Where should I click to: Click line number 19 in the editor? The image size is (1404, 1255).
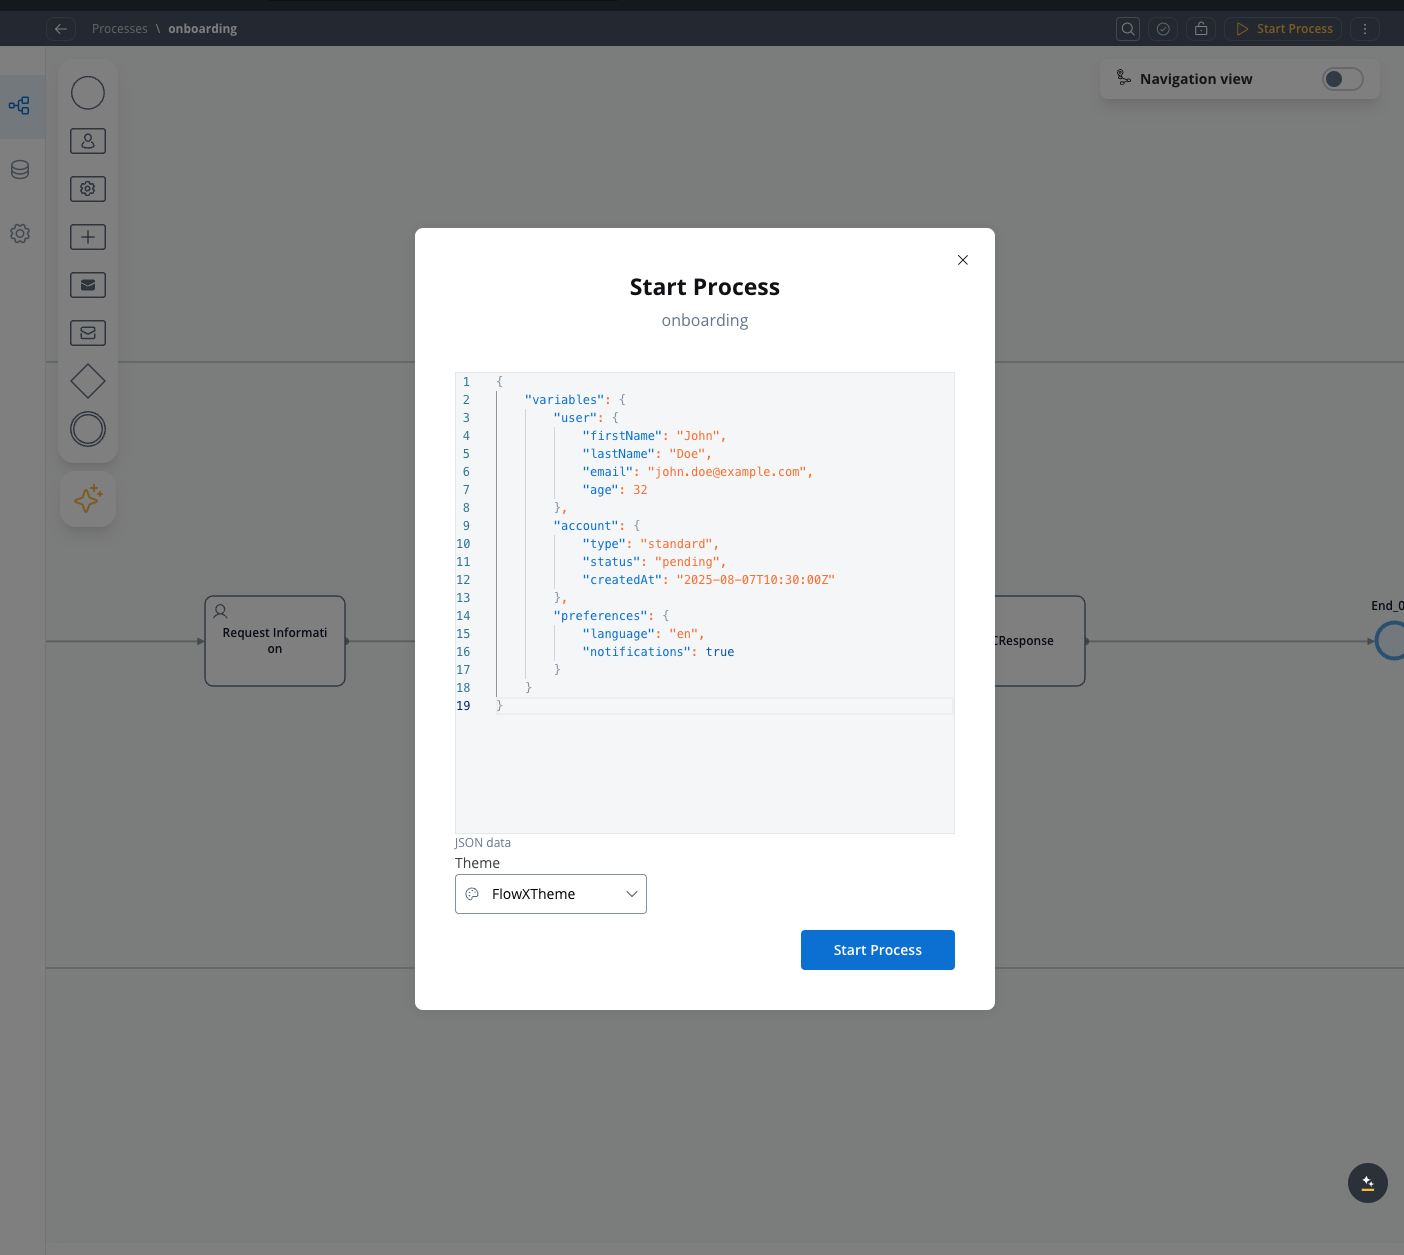(x=463, y=706)
